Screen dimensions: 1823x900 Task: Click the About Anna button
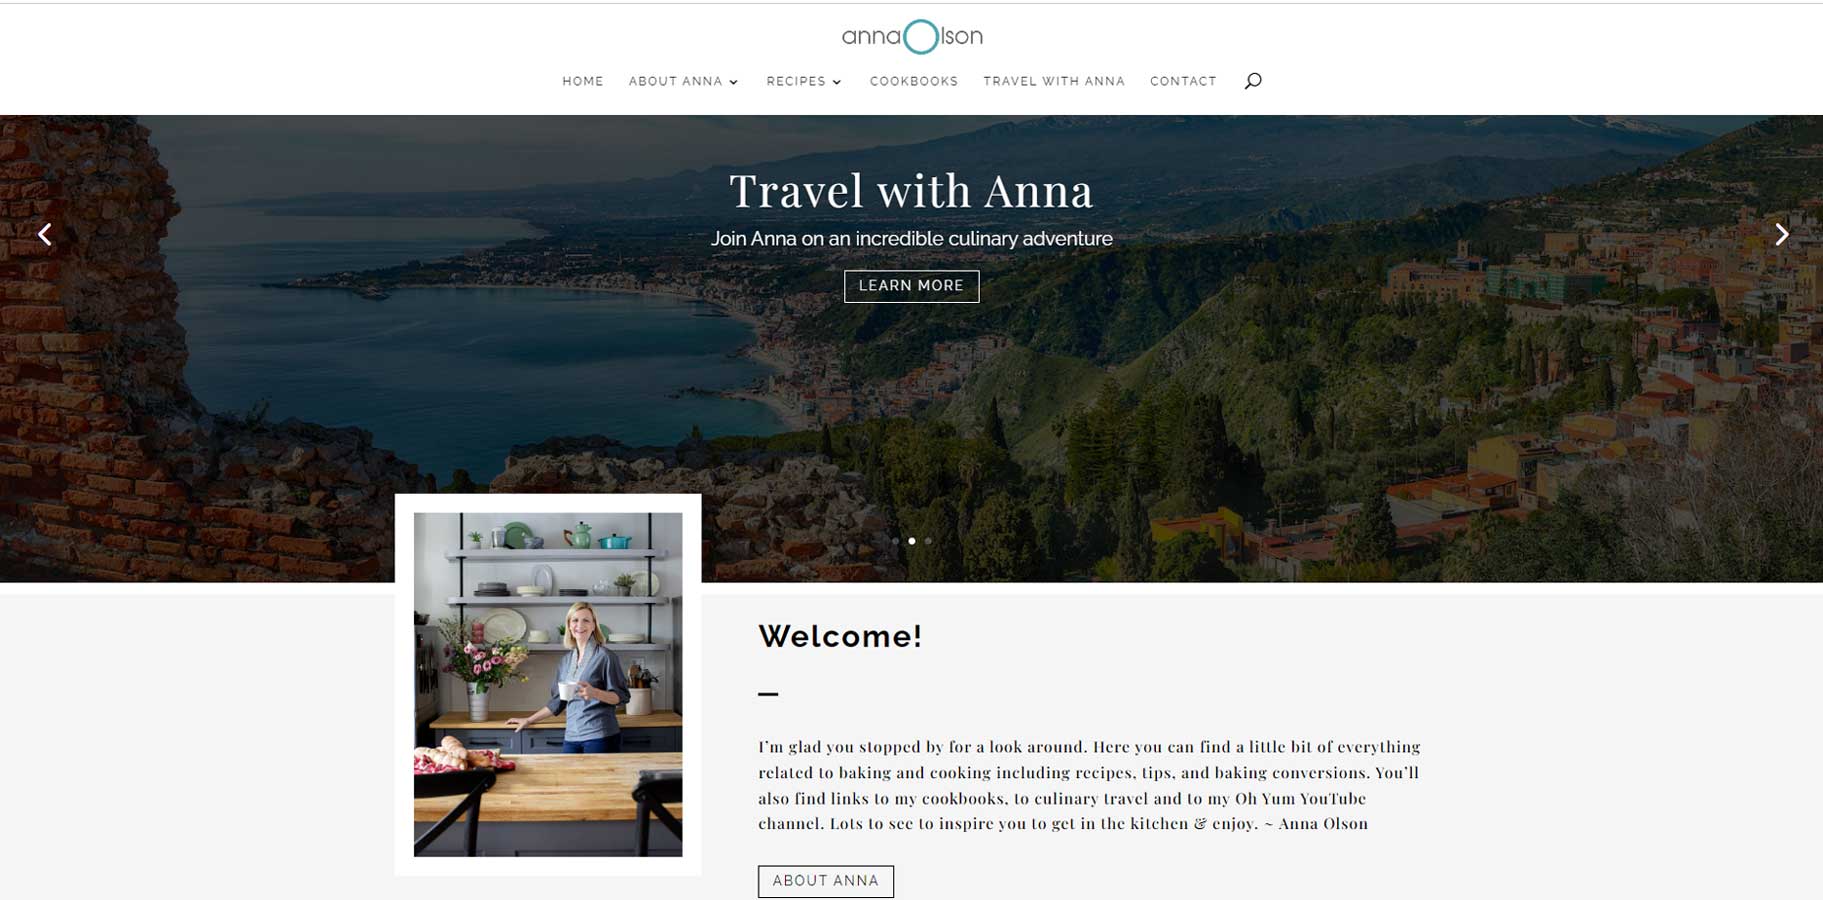[826, 881]
